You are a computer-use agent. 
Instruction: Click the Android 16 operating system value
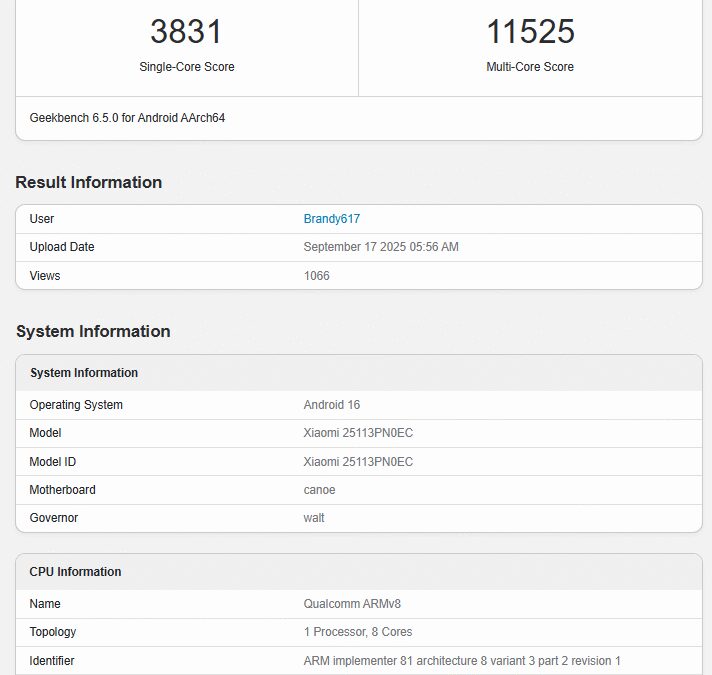pyautogui.click(x=331, y=405)
